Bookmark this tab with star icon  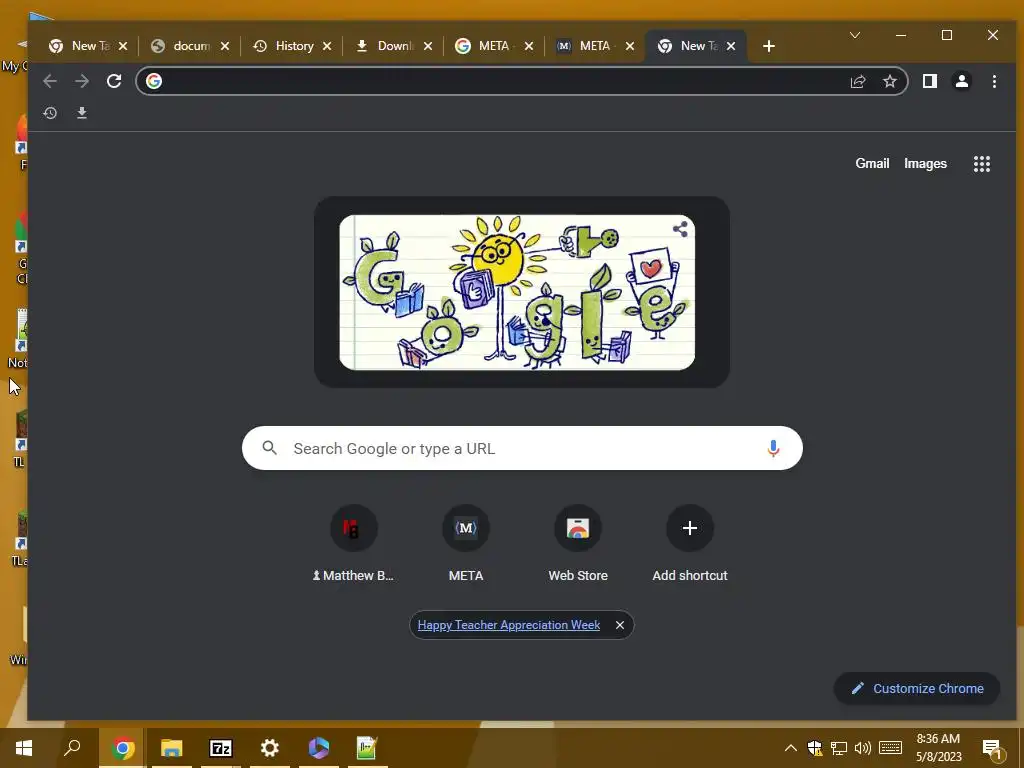[889, 81]
